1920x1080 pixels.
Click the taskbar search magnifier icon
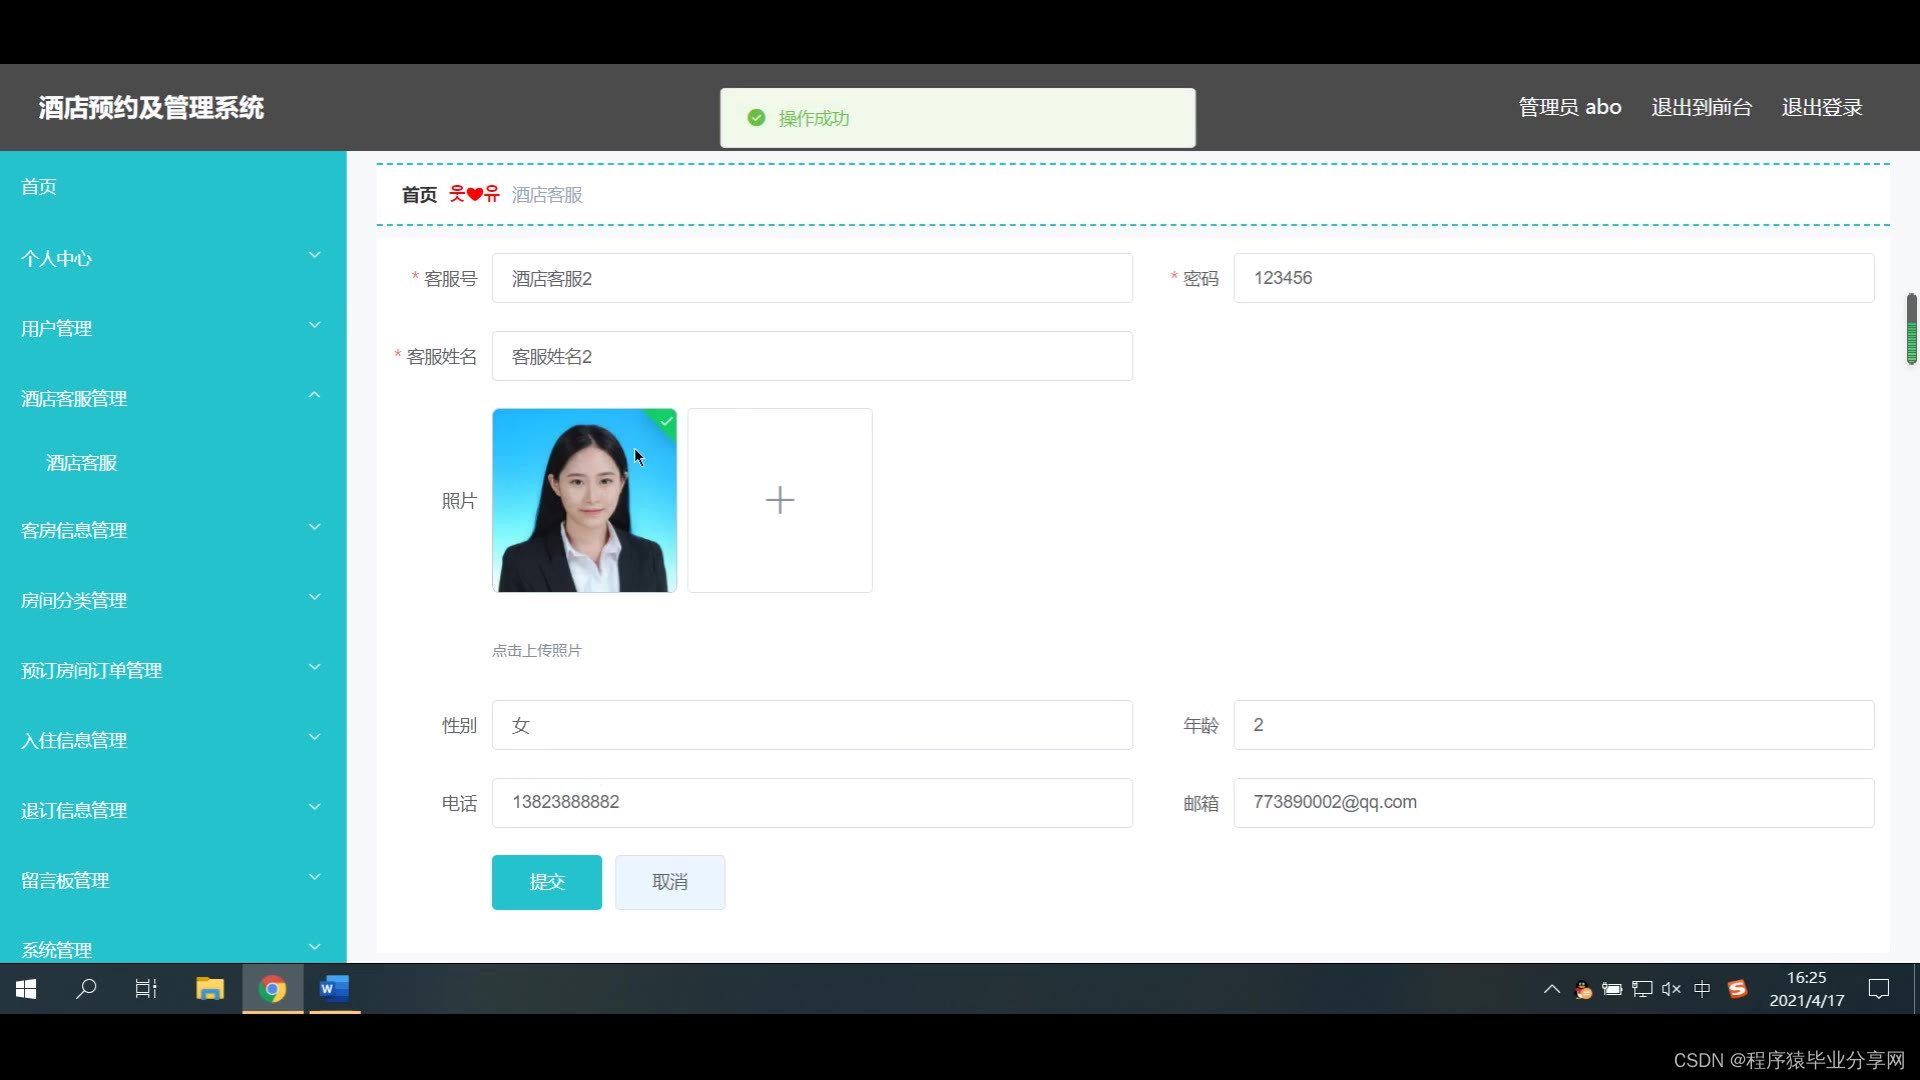(x=87, y=989)
